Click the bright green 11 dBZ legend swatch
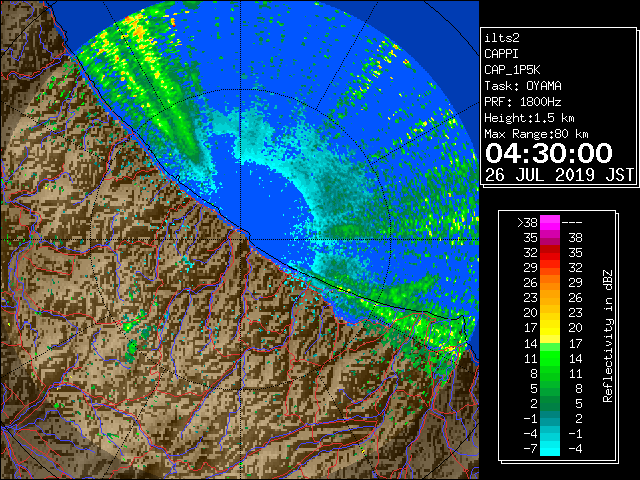Image resolution: width=640 pixels, height=480 pixels. [550, 358]
